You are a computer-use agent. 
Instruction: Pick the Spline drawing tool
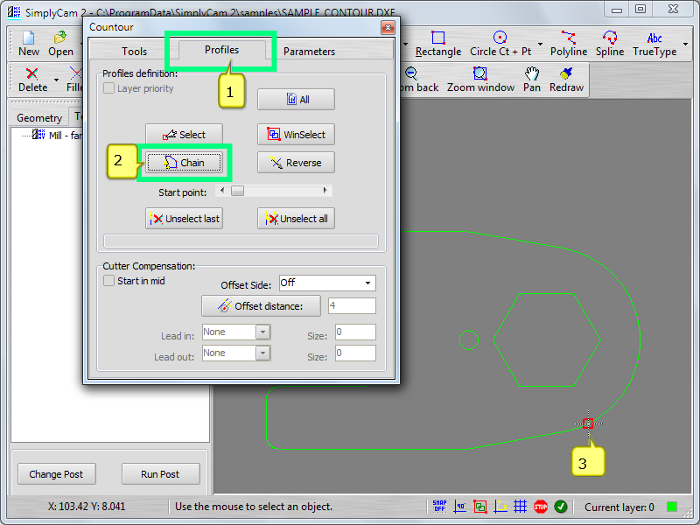click(610, 44)
